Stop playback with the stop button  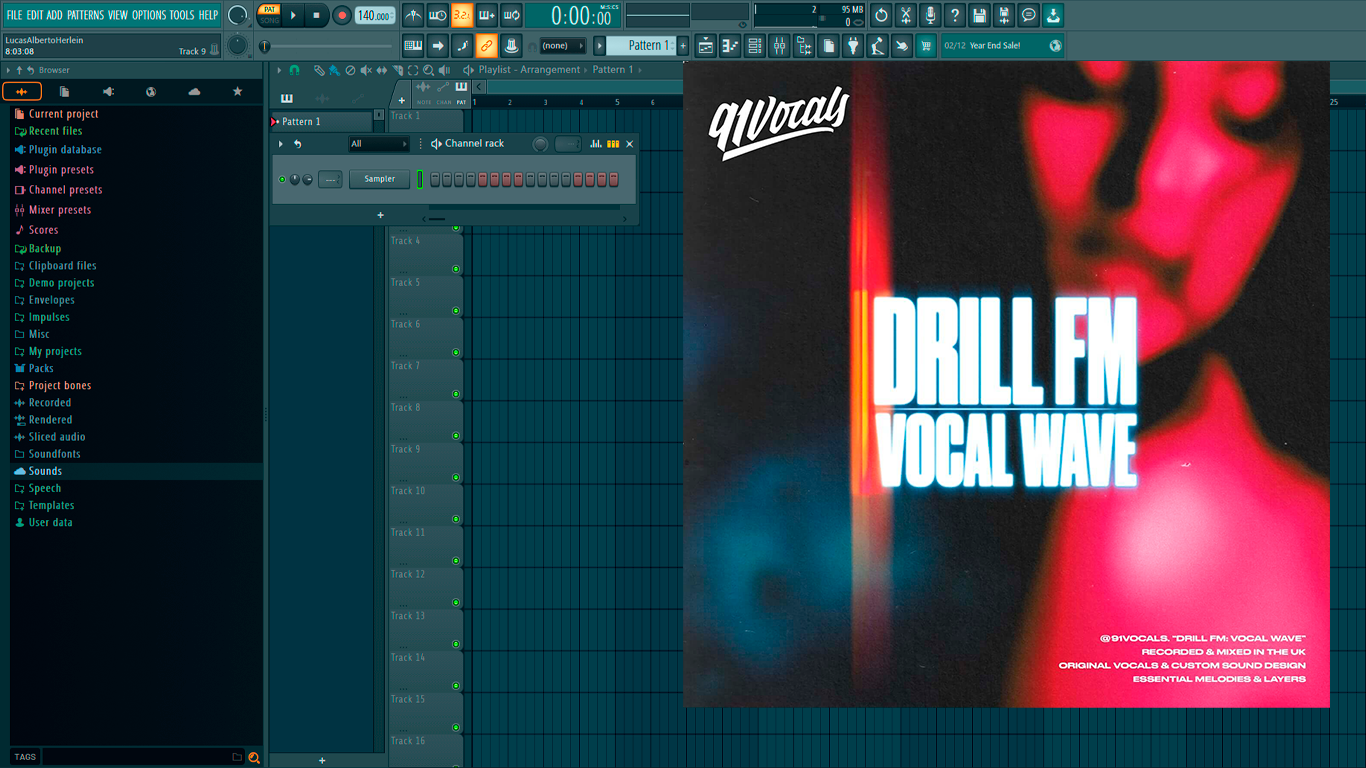(x=317, y=15)
